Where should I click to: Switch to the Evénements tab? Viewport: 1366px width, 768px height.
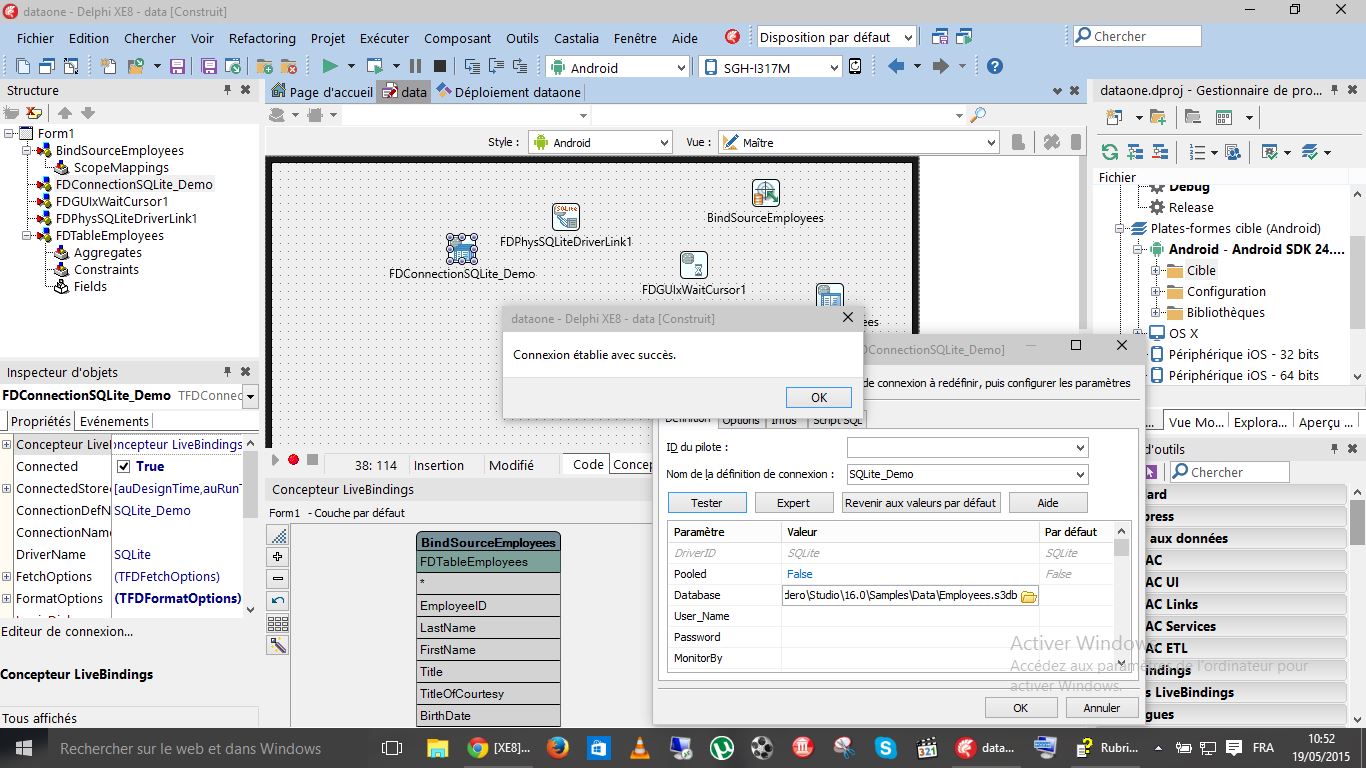(114, 422)
